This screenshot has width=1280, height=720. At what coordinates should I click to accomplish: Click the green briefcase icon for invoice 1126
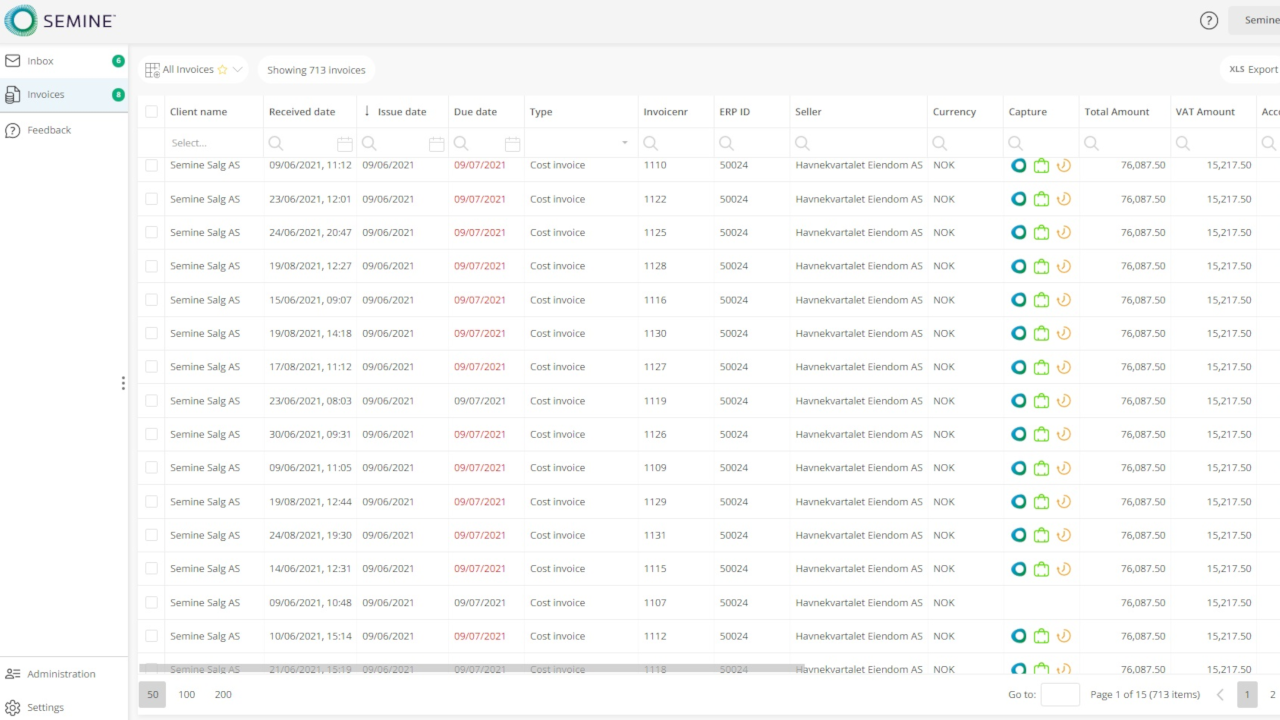coord(1041,434)
